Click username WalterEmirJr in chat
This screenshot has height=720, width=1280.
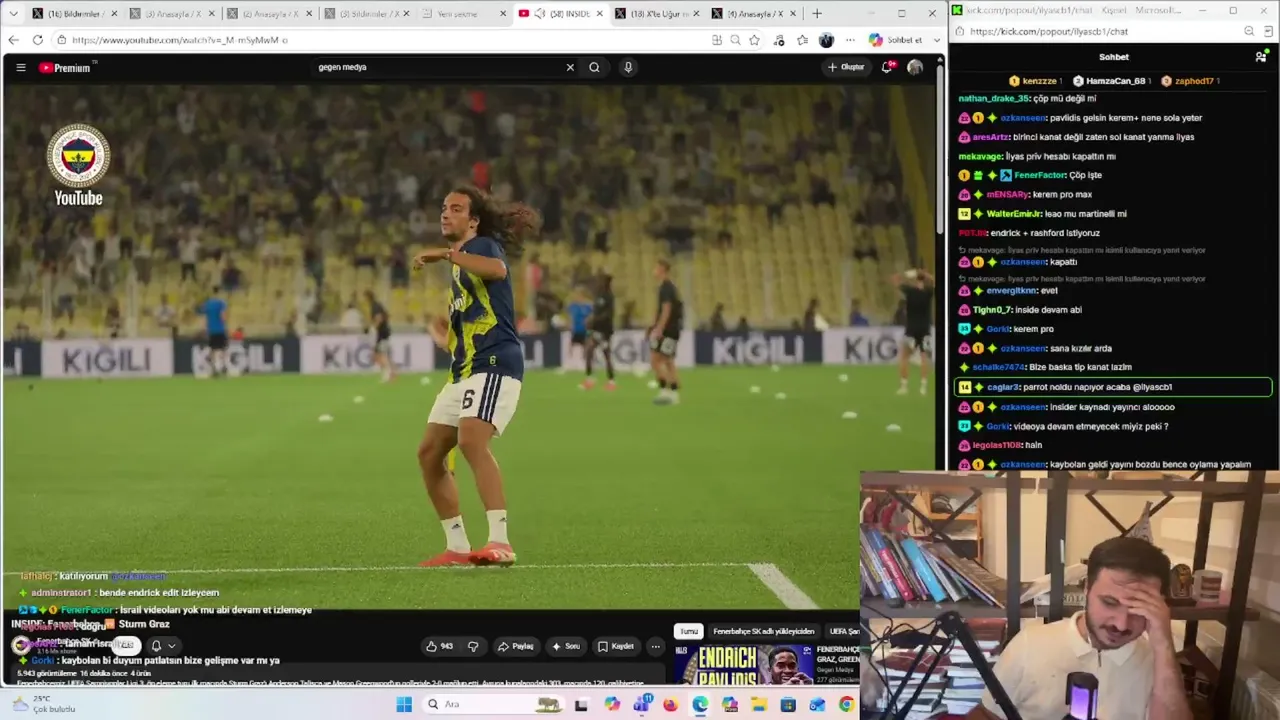coord(1014,214)
